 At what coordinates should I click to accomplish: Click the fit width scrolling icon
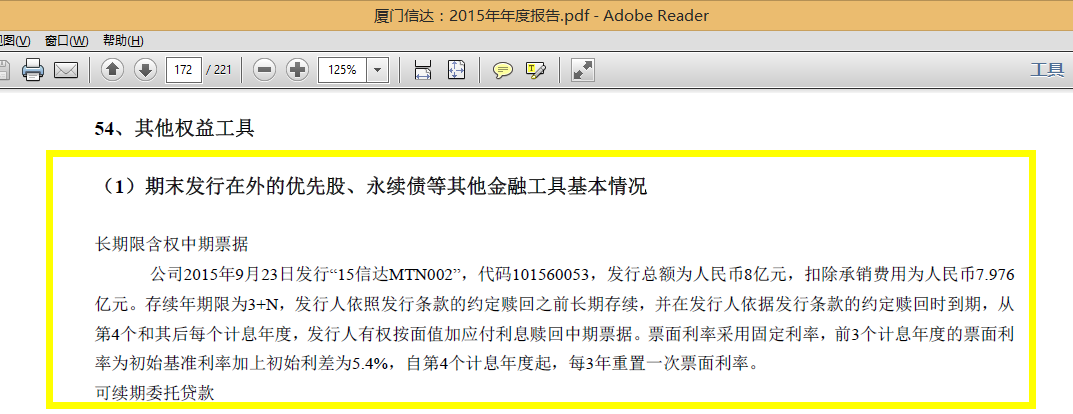[x=423, y=70]
